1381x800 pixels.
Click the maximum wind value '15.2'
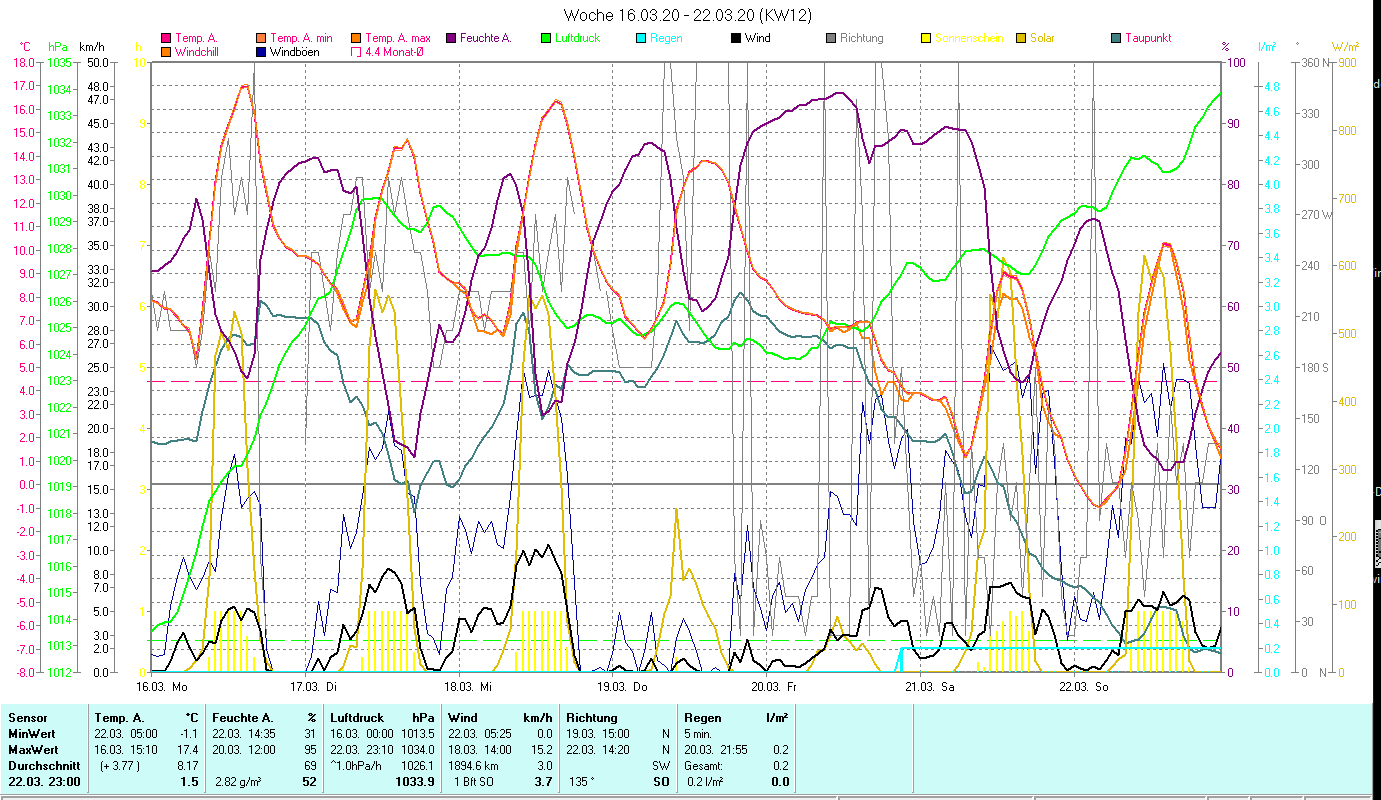[x=542, y=750]
